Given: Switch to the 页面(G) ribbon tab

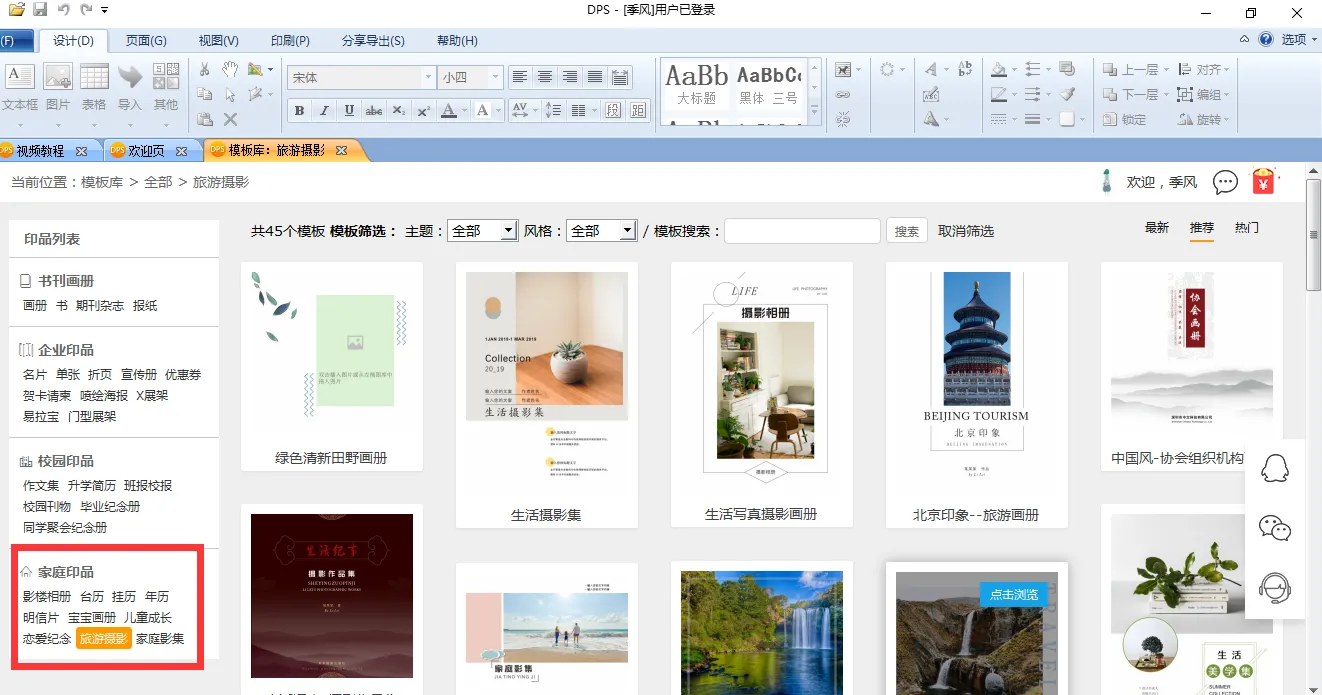Looking at the screenshot, I should (x=146, y=41).
